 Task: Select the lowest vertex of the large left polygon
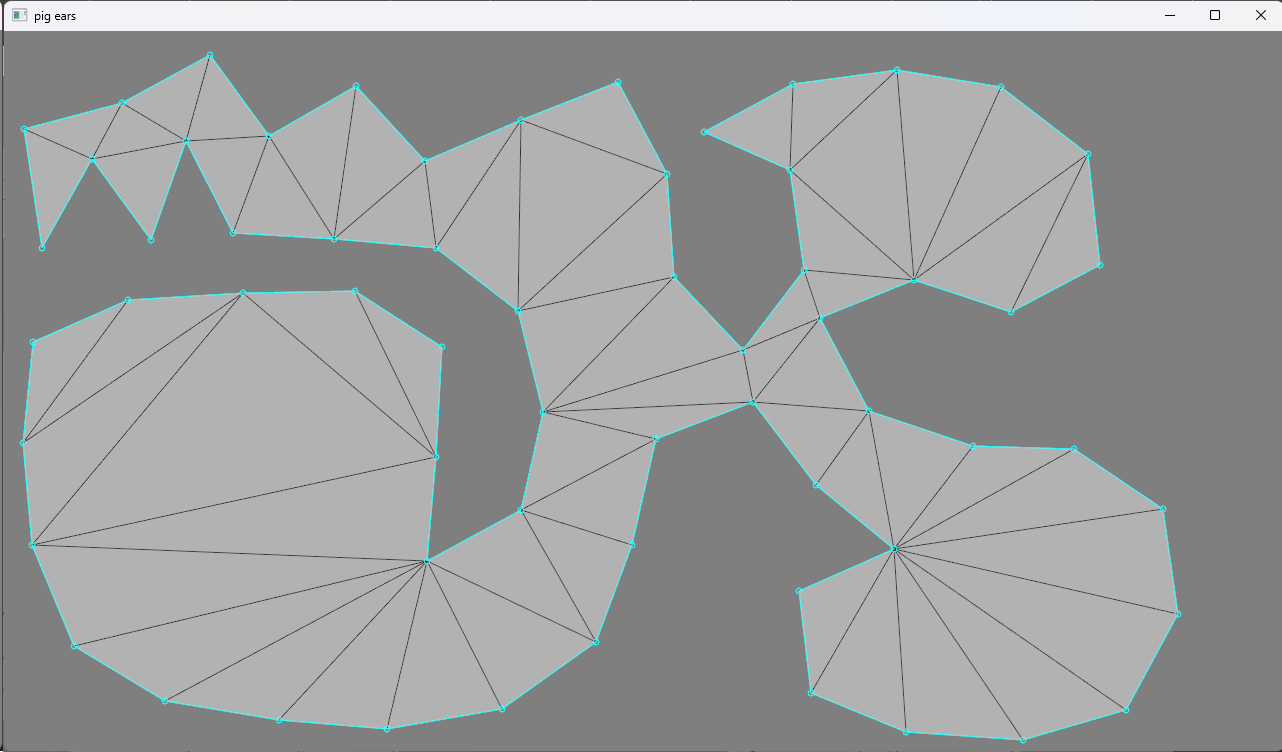point(387,729)
